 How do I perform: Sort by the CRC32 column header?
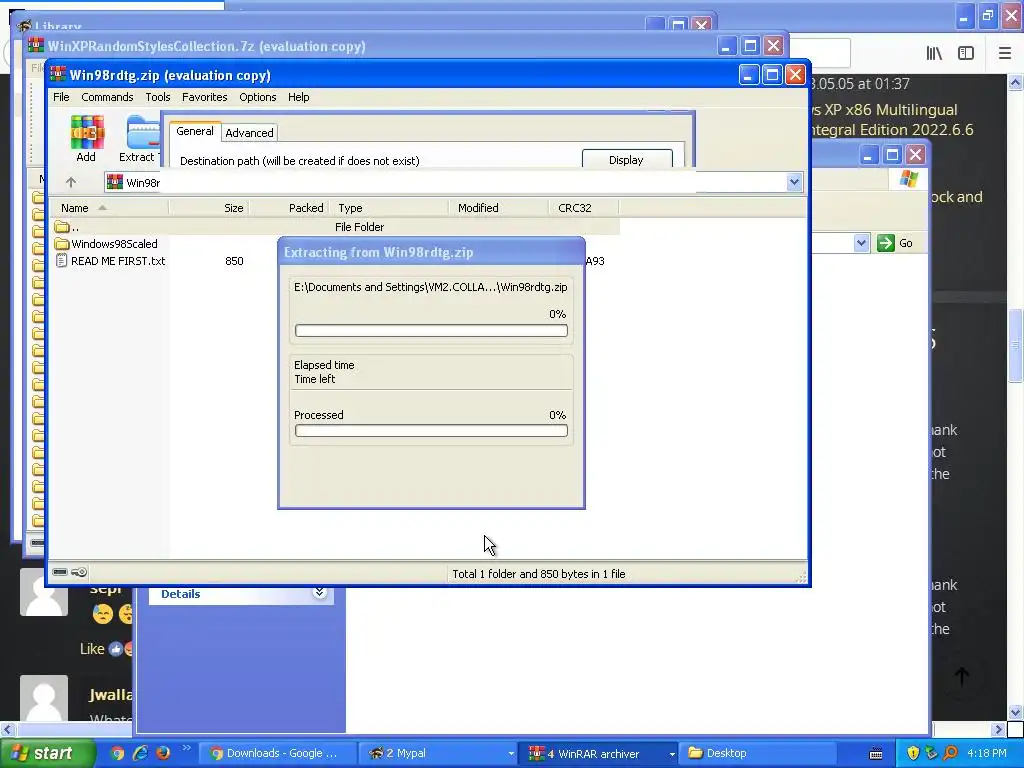pos(584,208)
